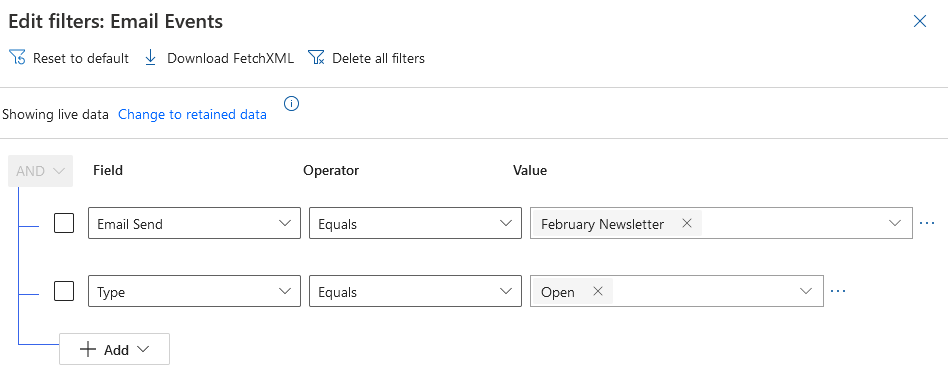This screenshot has height=371, width=948.
Task: Open the Type field dropdown
Action: (194, 291)
